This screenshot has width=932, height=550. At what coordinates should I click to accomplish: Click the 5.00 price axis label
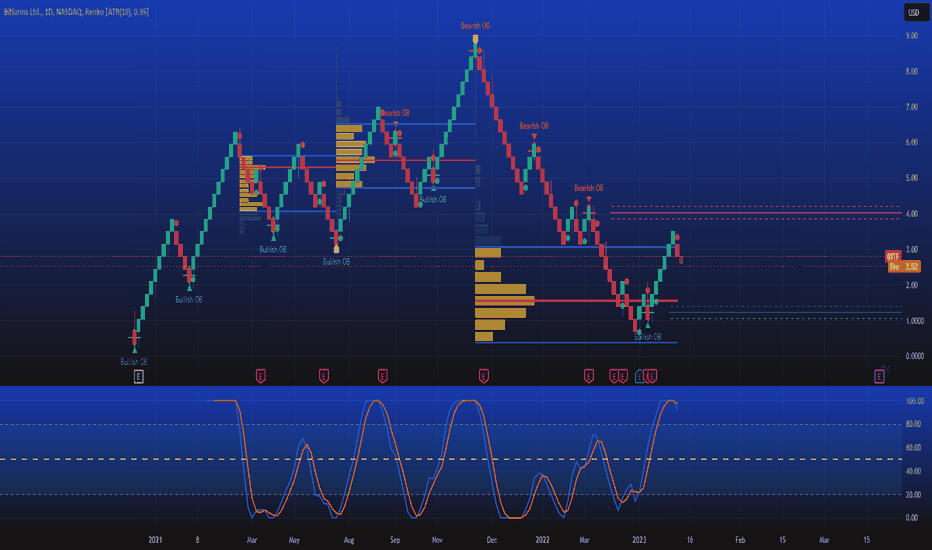tap(911, 178)
